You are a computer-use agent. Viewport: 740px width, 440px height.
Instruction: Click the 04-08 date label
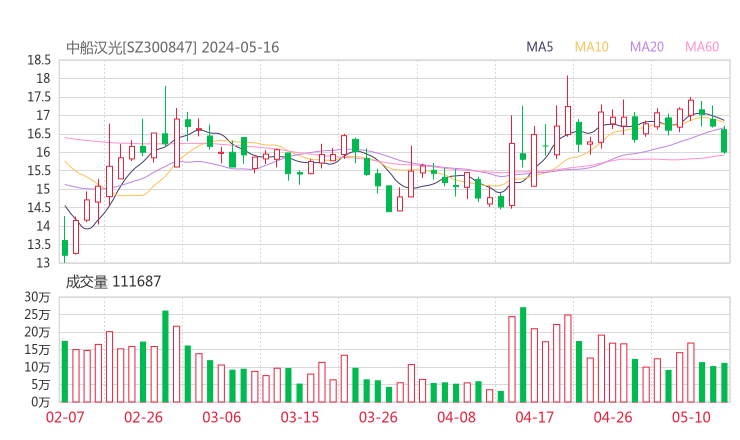click(456, 417)
